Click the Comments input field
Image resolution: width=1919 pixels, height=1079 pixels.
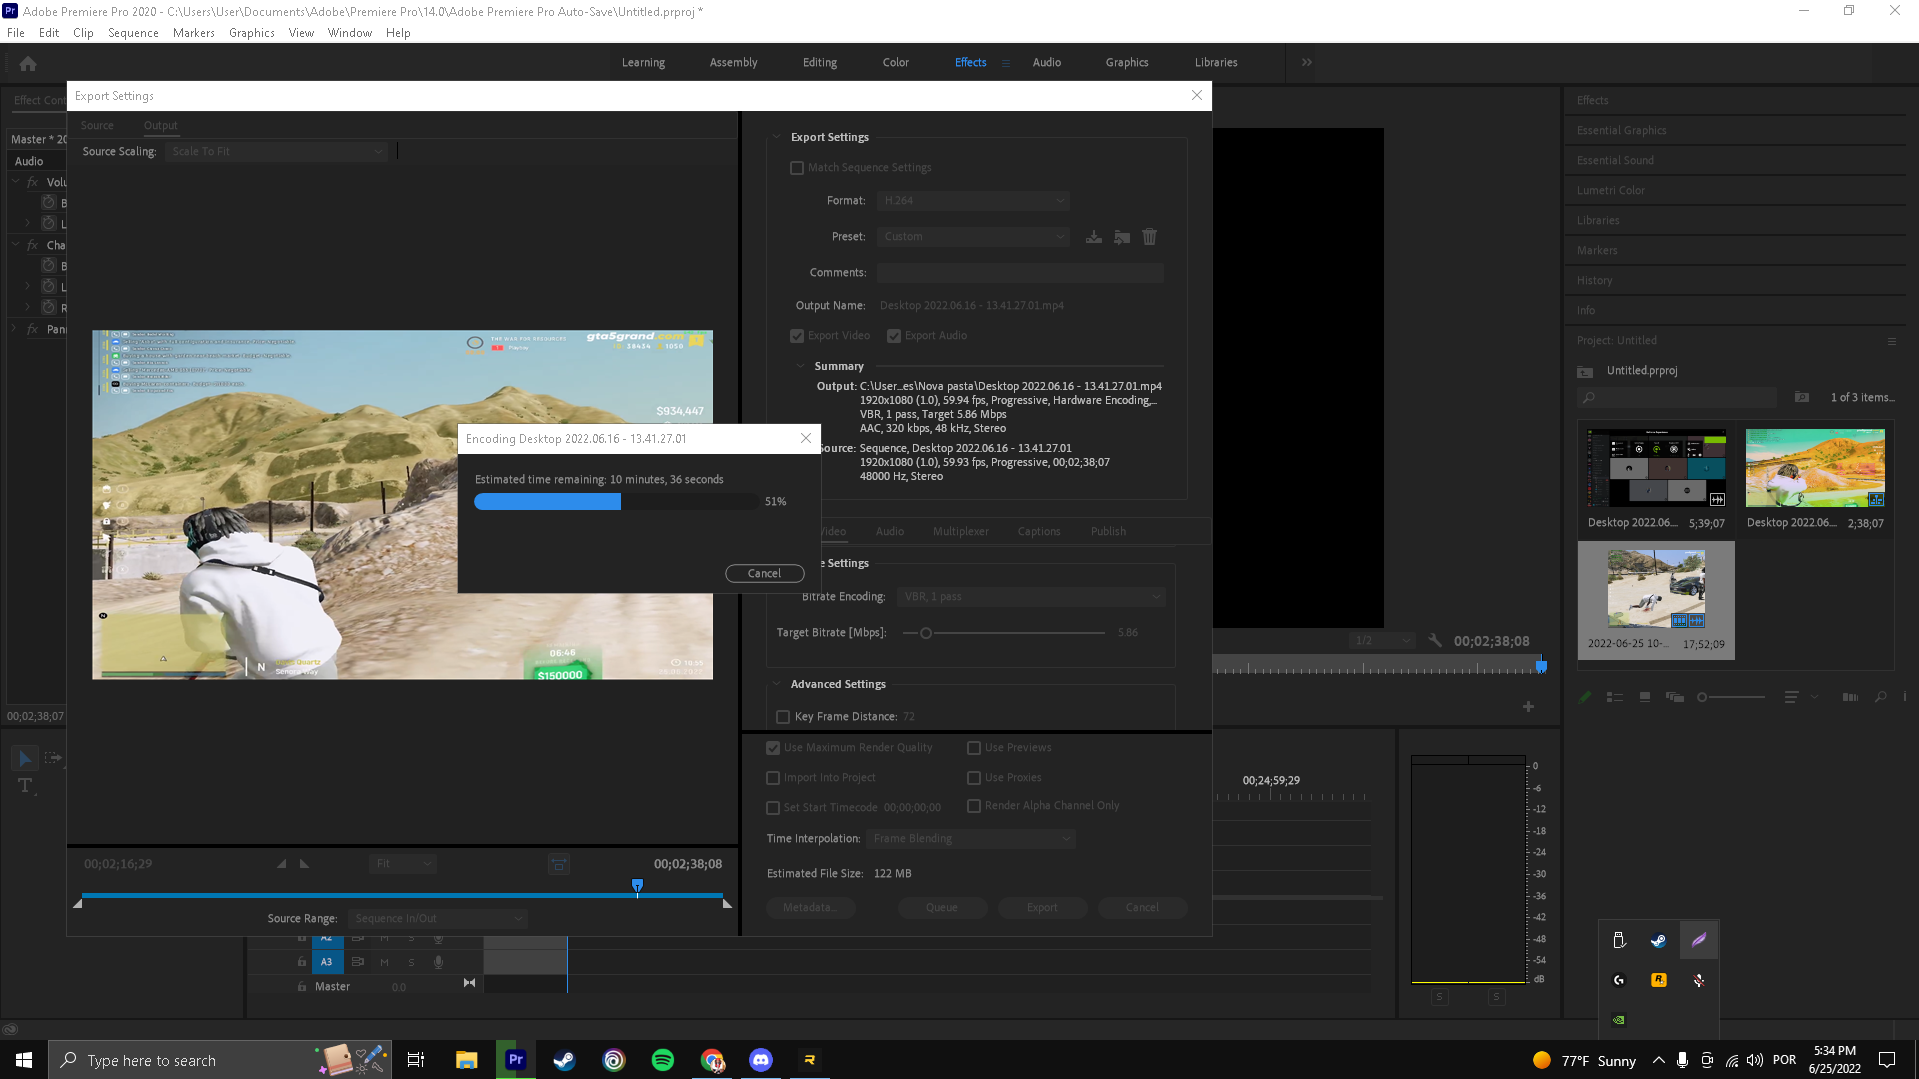tap(1020, 273)
